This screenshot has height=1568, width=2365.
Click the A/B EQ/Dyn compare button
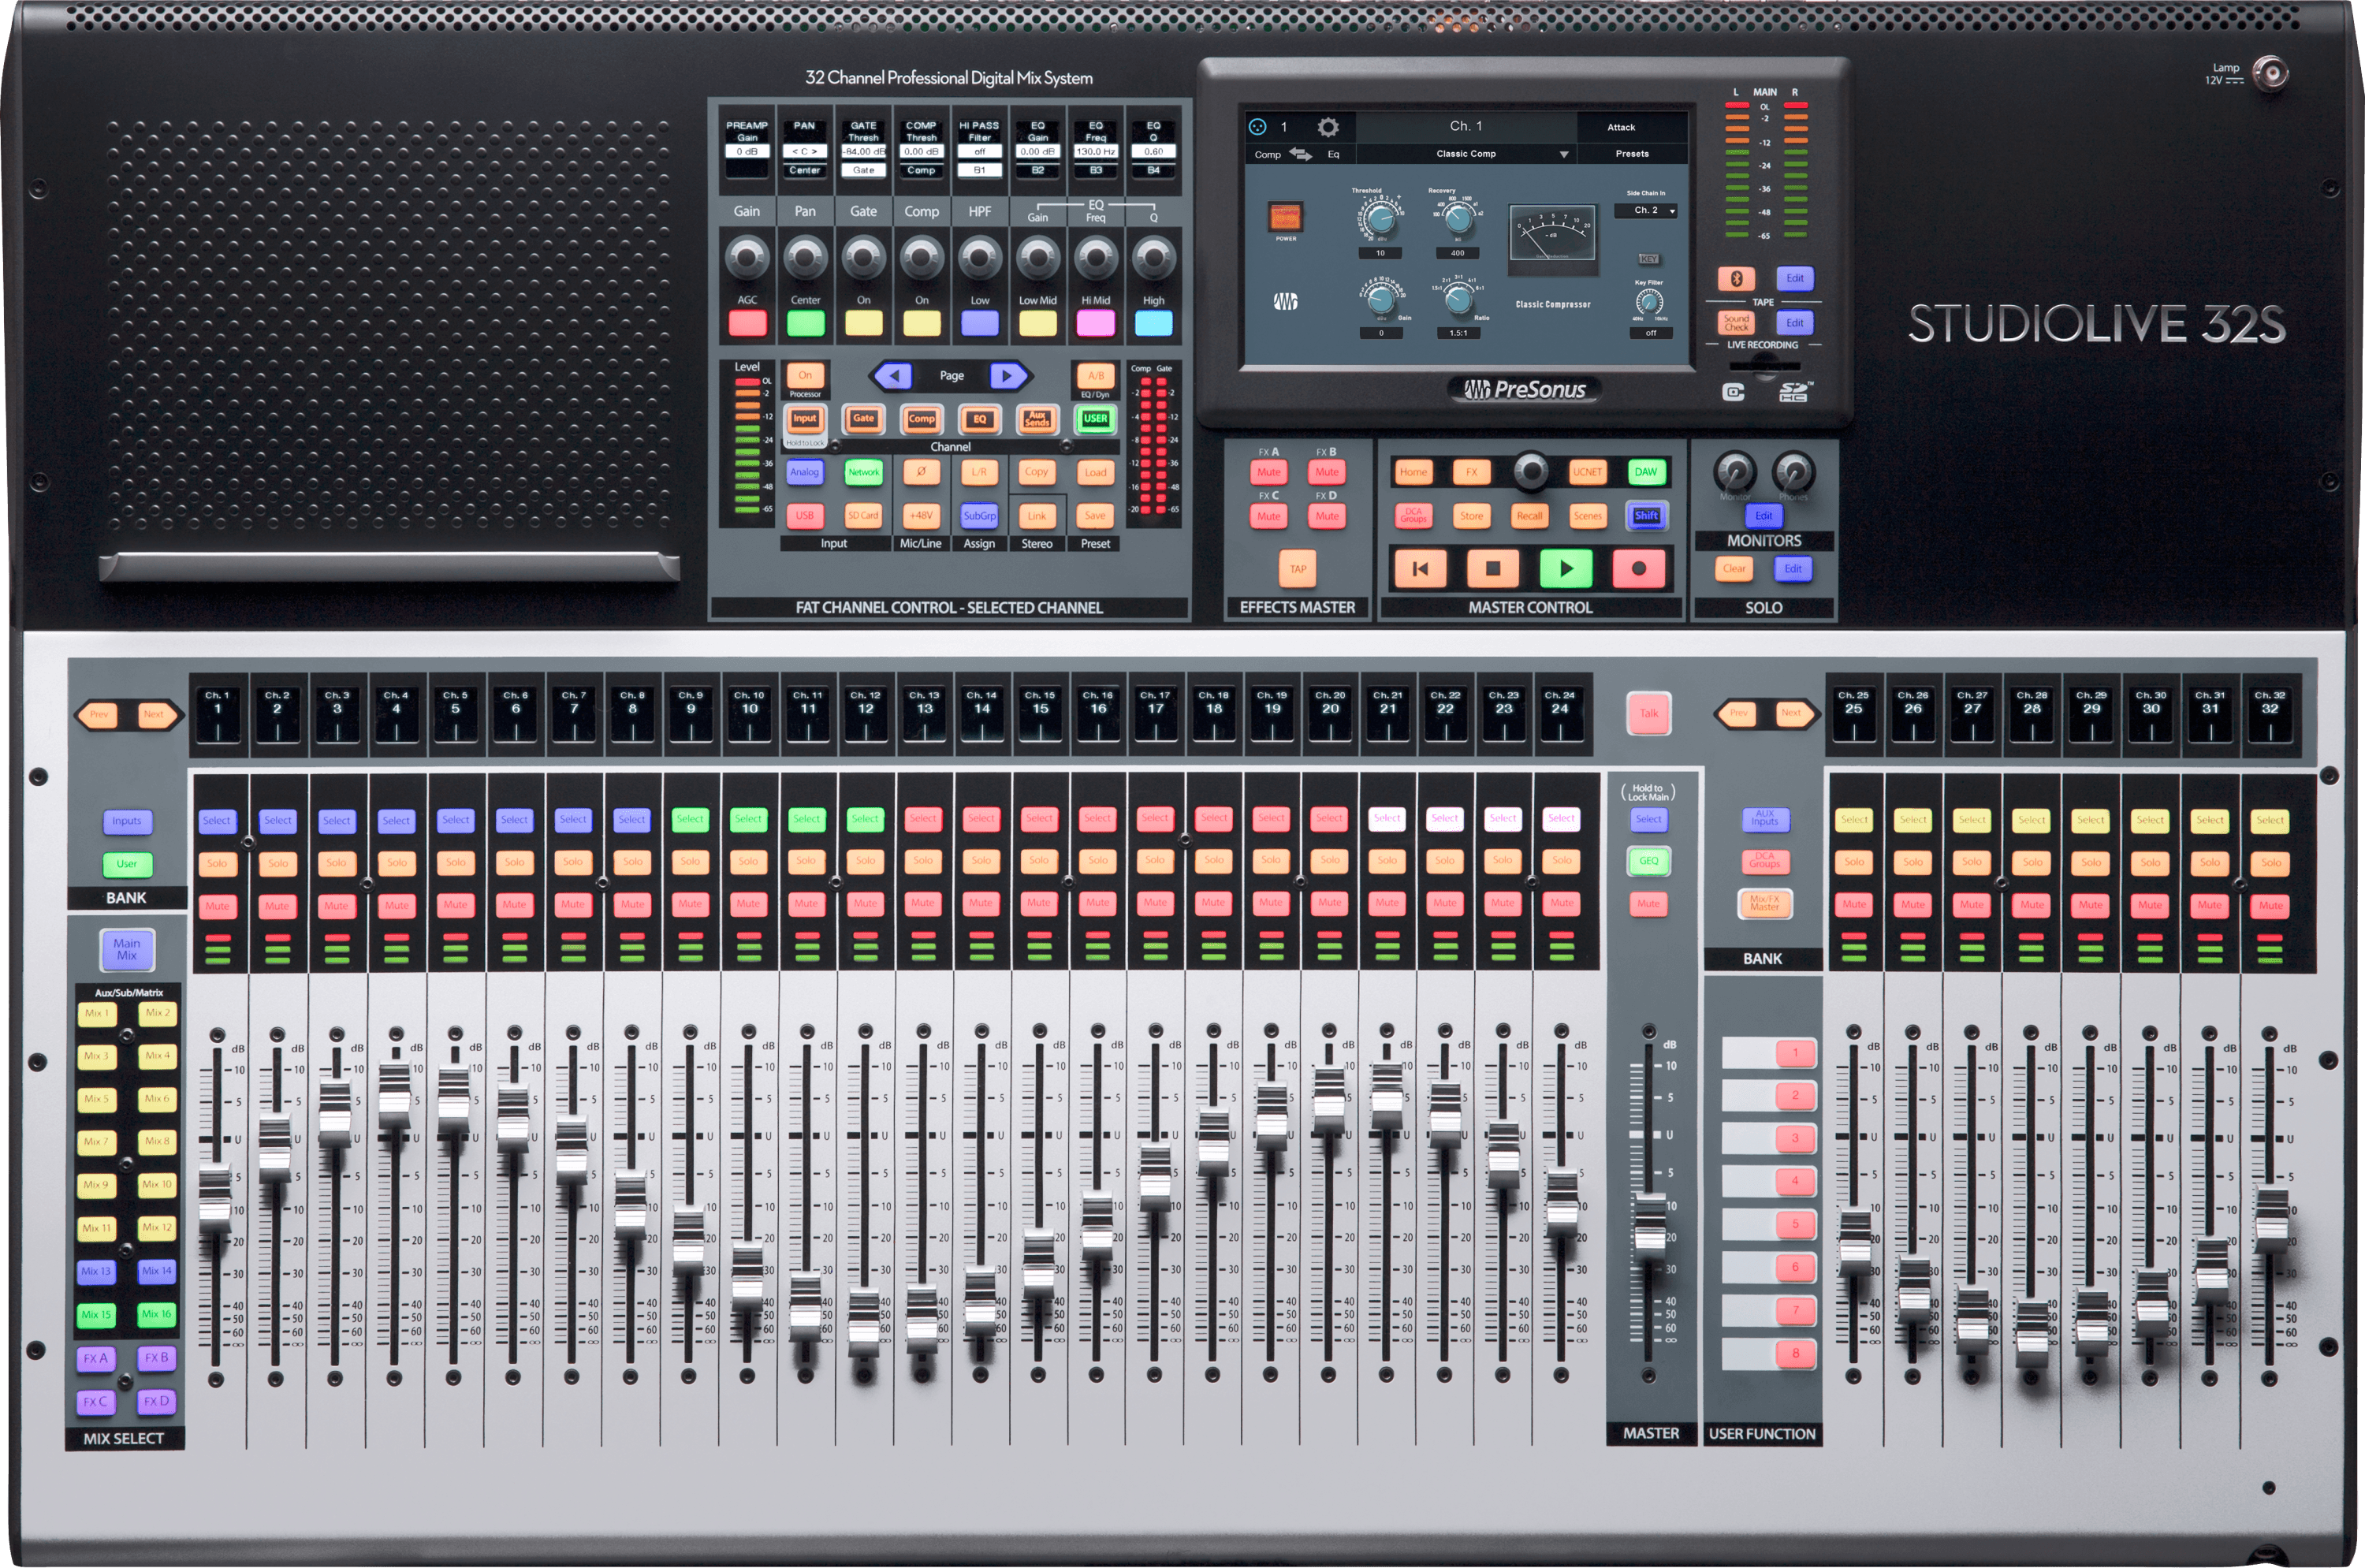tap(1096, 376)
